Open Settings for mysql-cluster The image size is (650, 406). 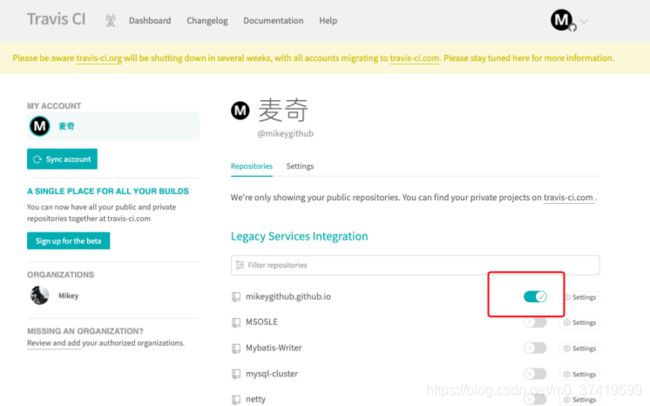tap(580, 374)
